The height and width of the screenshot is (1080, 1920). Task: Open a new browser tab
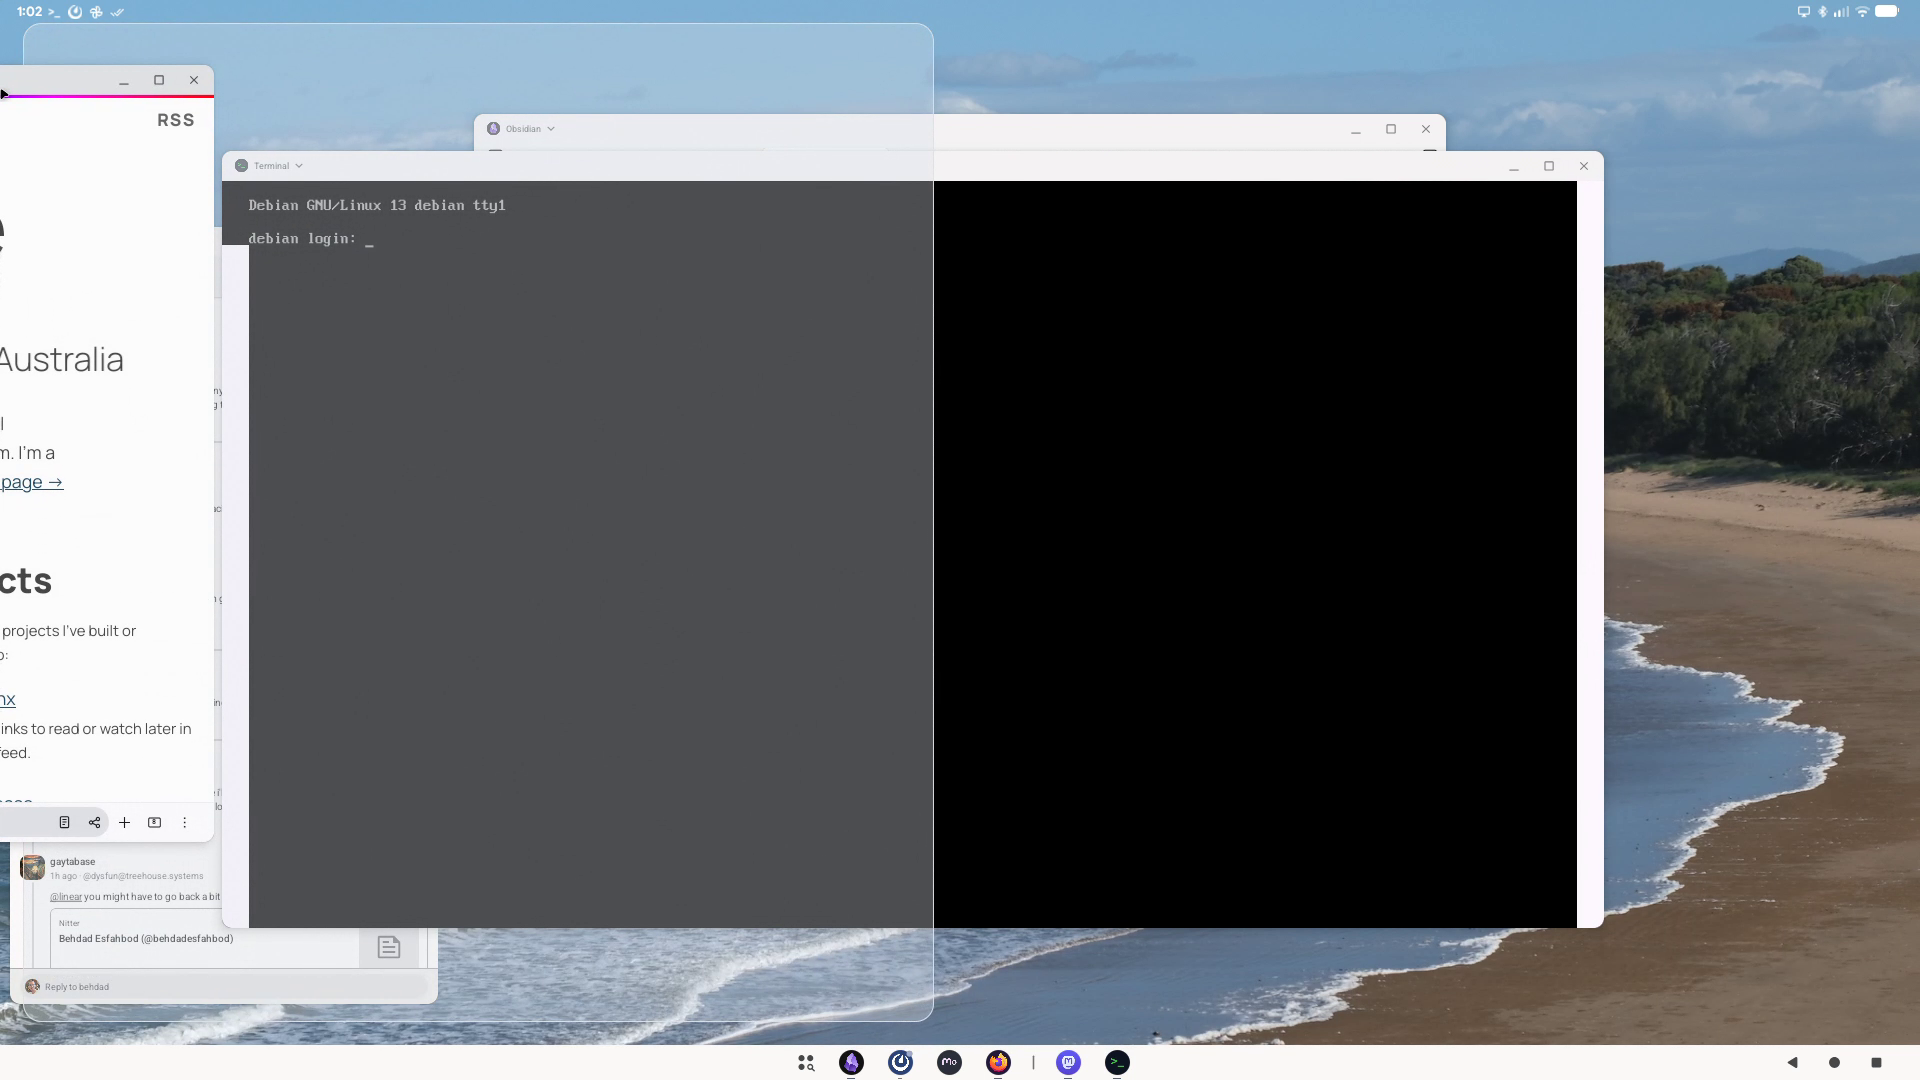124,822
